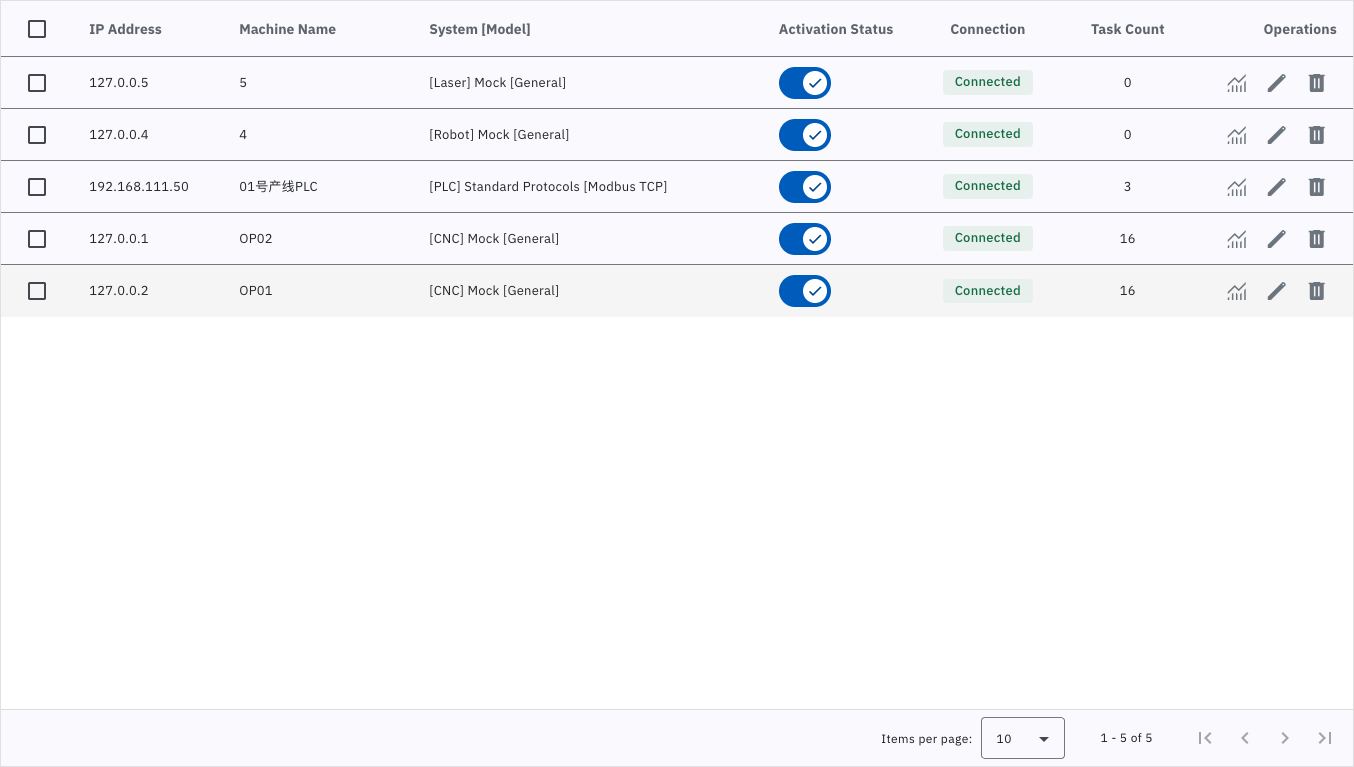Delete machine OP02 using its trash icon
Screen dimensions: 1354x767
(1317, 239)
